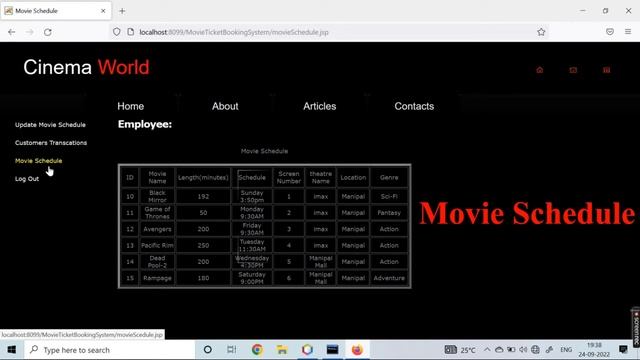
Task: Click the taskbar search box
Action: pyautogui.click(x=109, y=350)
